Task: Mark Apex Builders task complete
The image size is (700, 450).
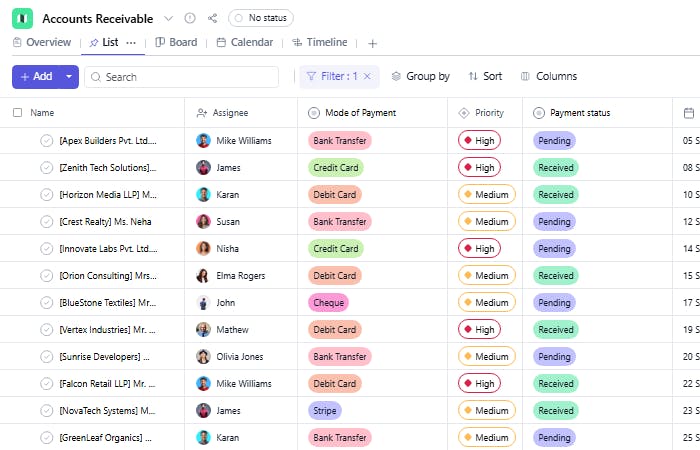Action: 46,141
